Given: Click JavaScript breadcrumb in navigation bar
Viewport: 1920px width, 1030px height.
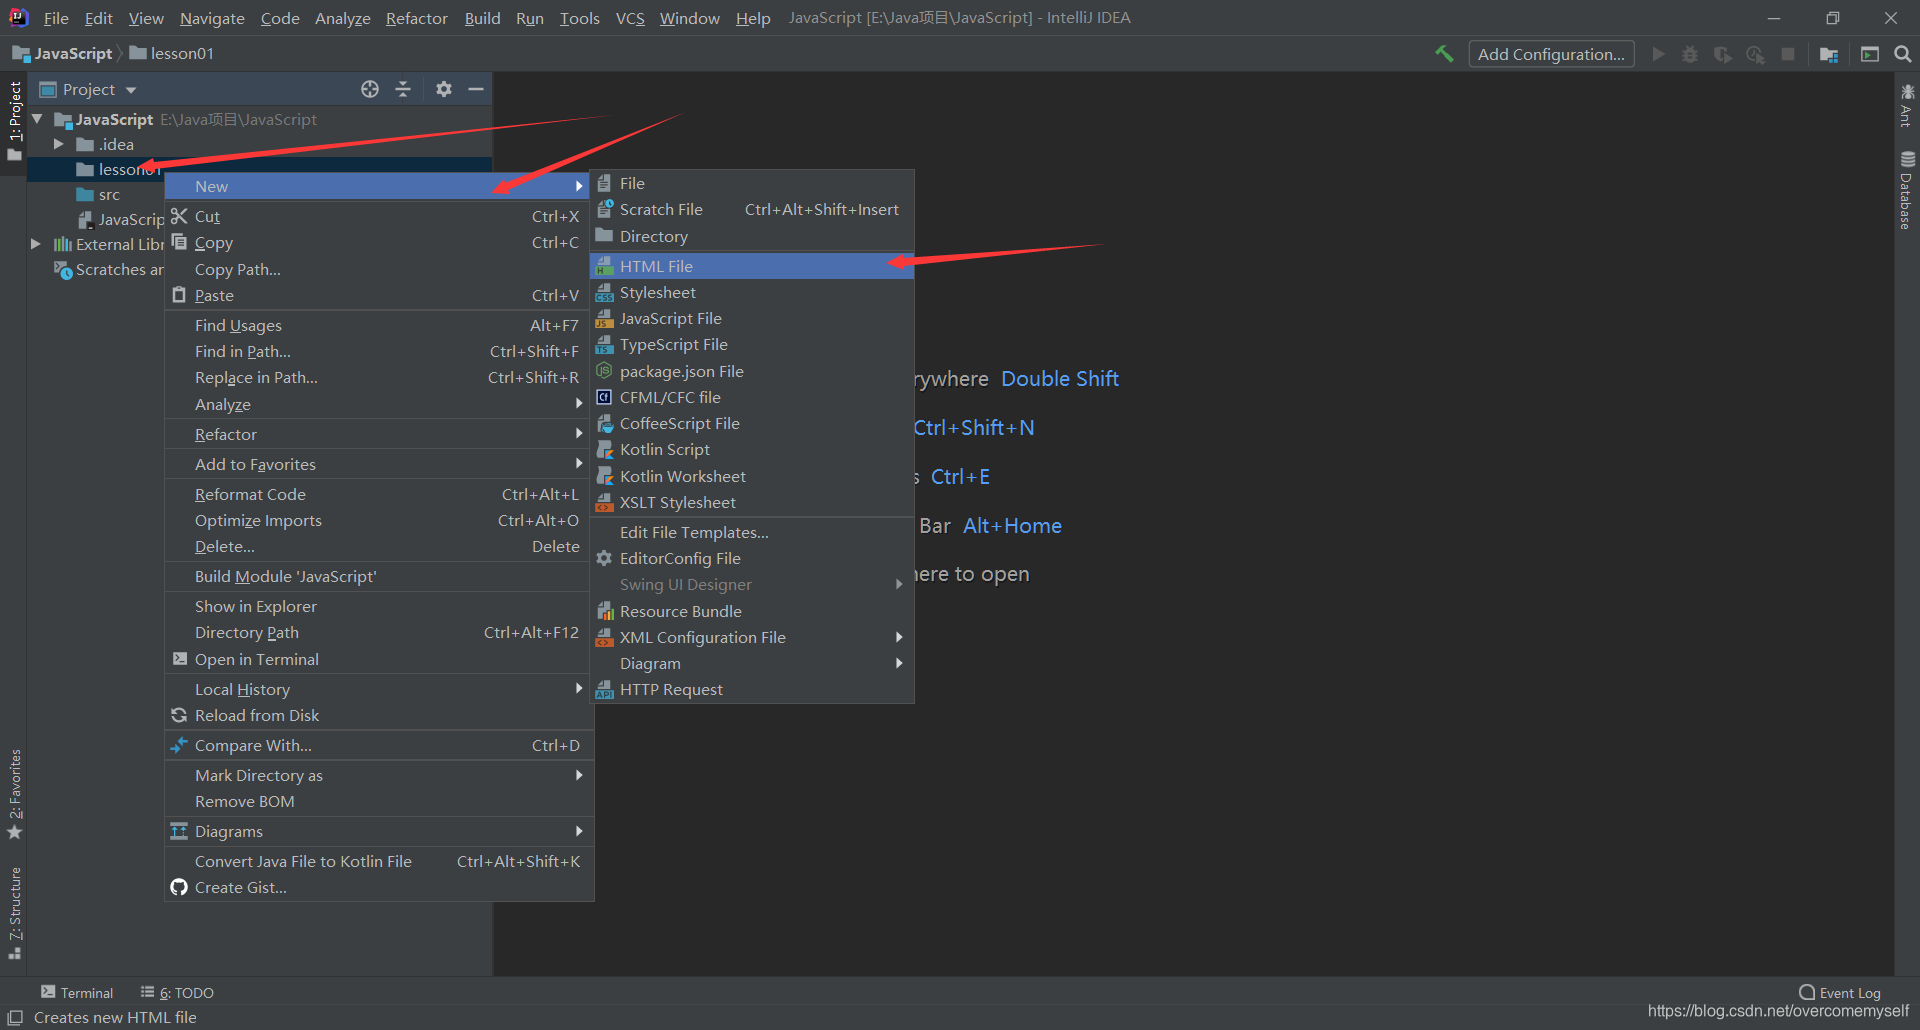Looking at the screenshot, I should point(63,53).
